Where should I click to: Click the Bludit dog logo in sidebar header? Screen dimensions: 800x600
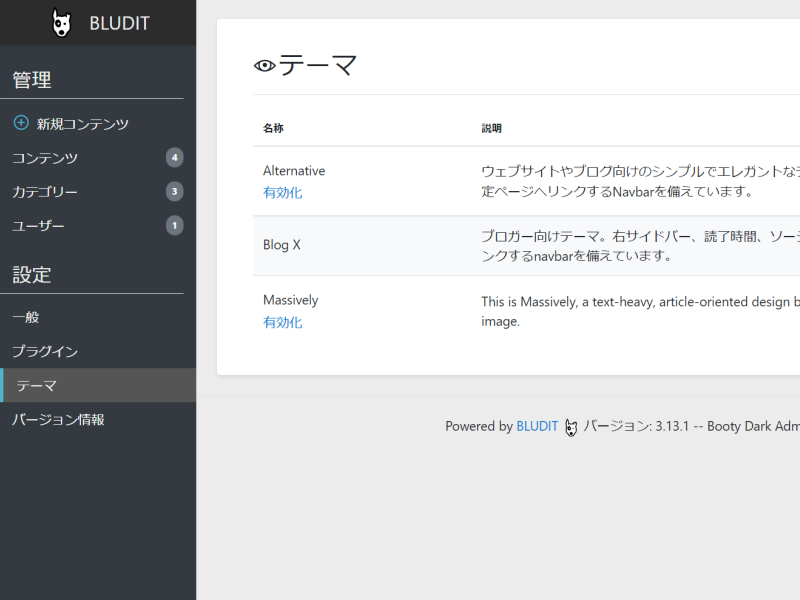[62, 23]
